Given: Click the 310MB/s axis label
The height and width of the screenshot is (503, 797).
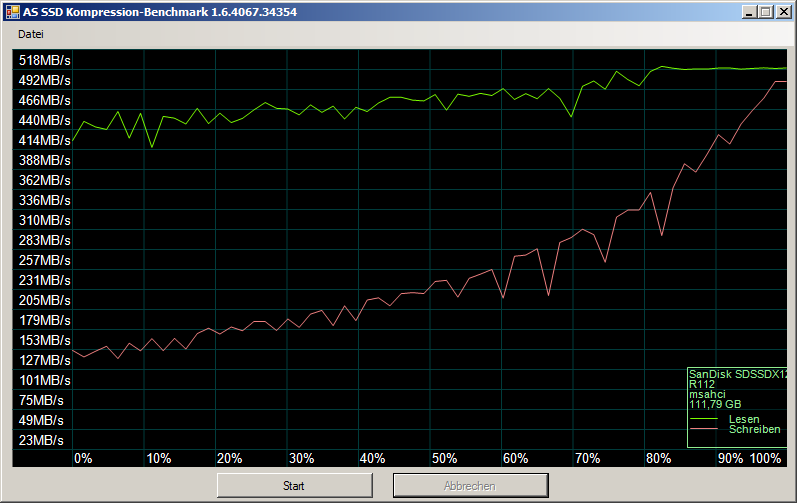Looking at the screenshot, I should coord(44,221).
